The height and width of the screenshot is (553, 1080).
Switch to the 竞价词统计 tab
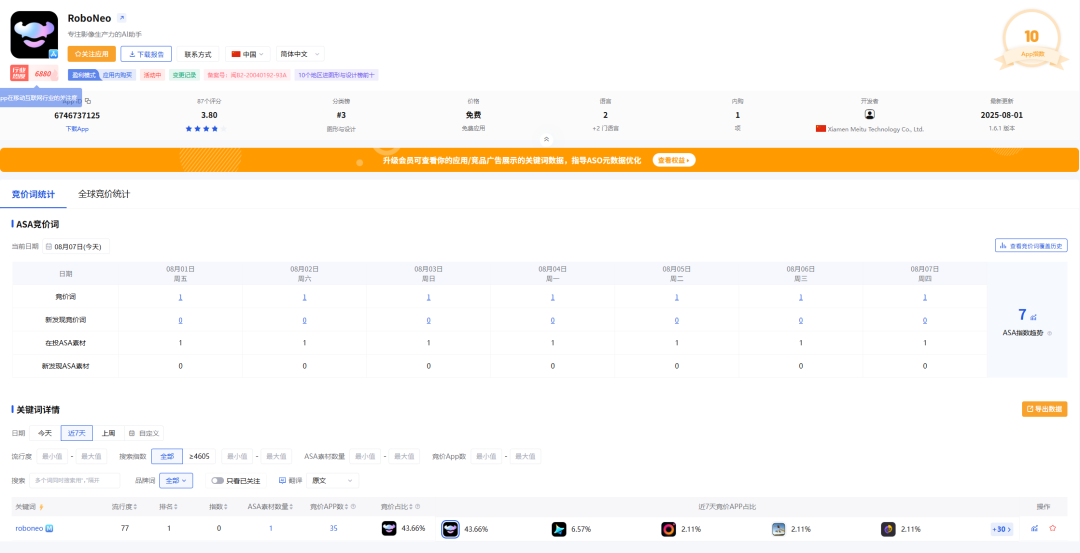(x=33, y=194)
